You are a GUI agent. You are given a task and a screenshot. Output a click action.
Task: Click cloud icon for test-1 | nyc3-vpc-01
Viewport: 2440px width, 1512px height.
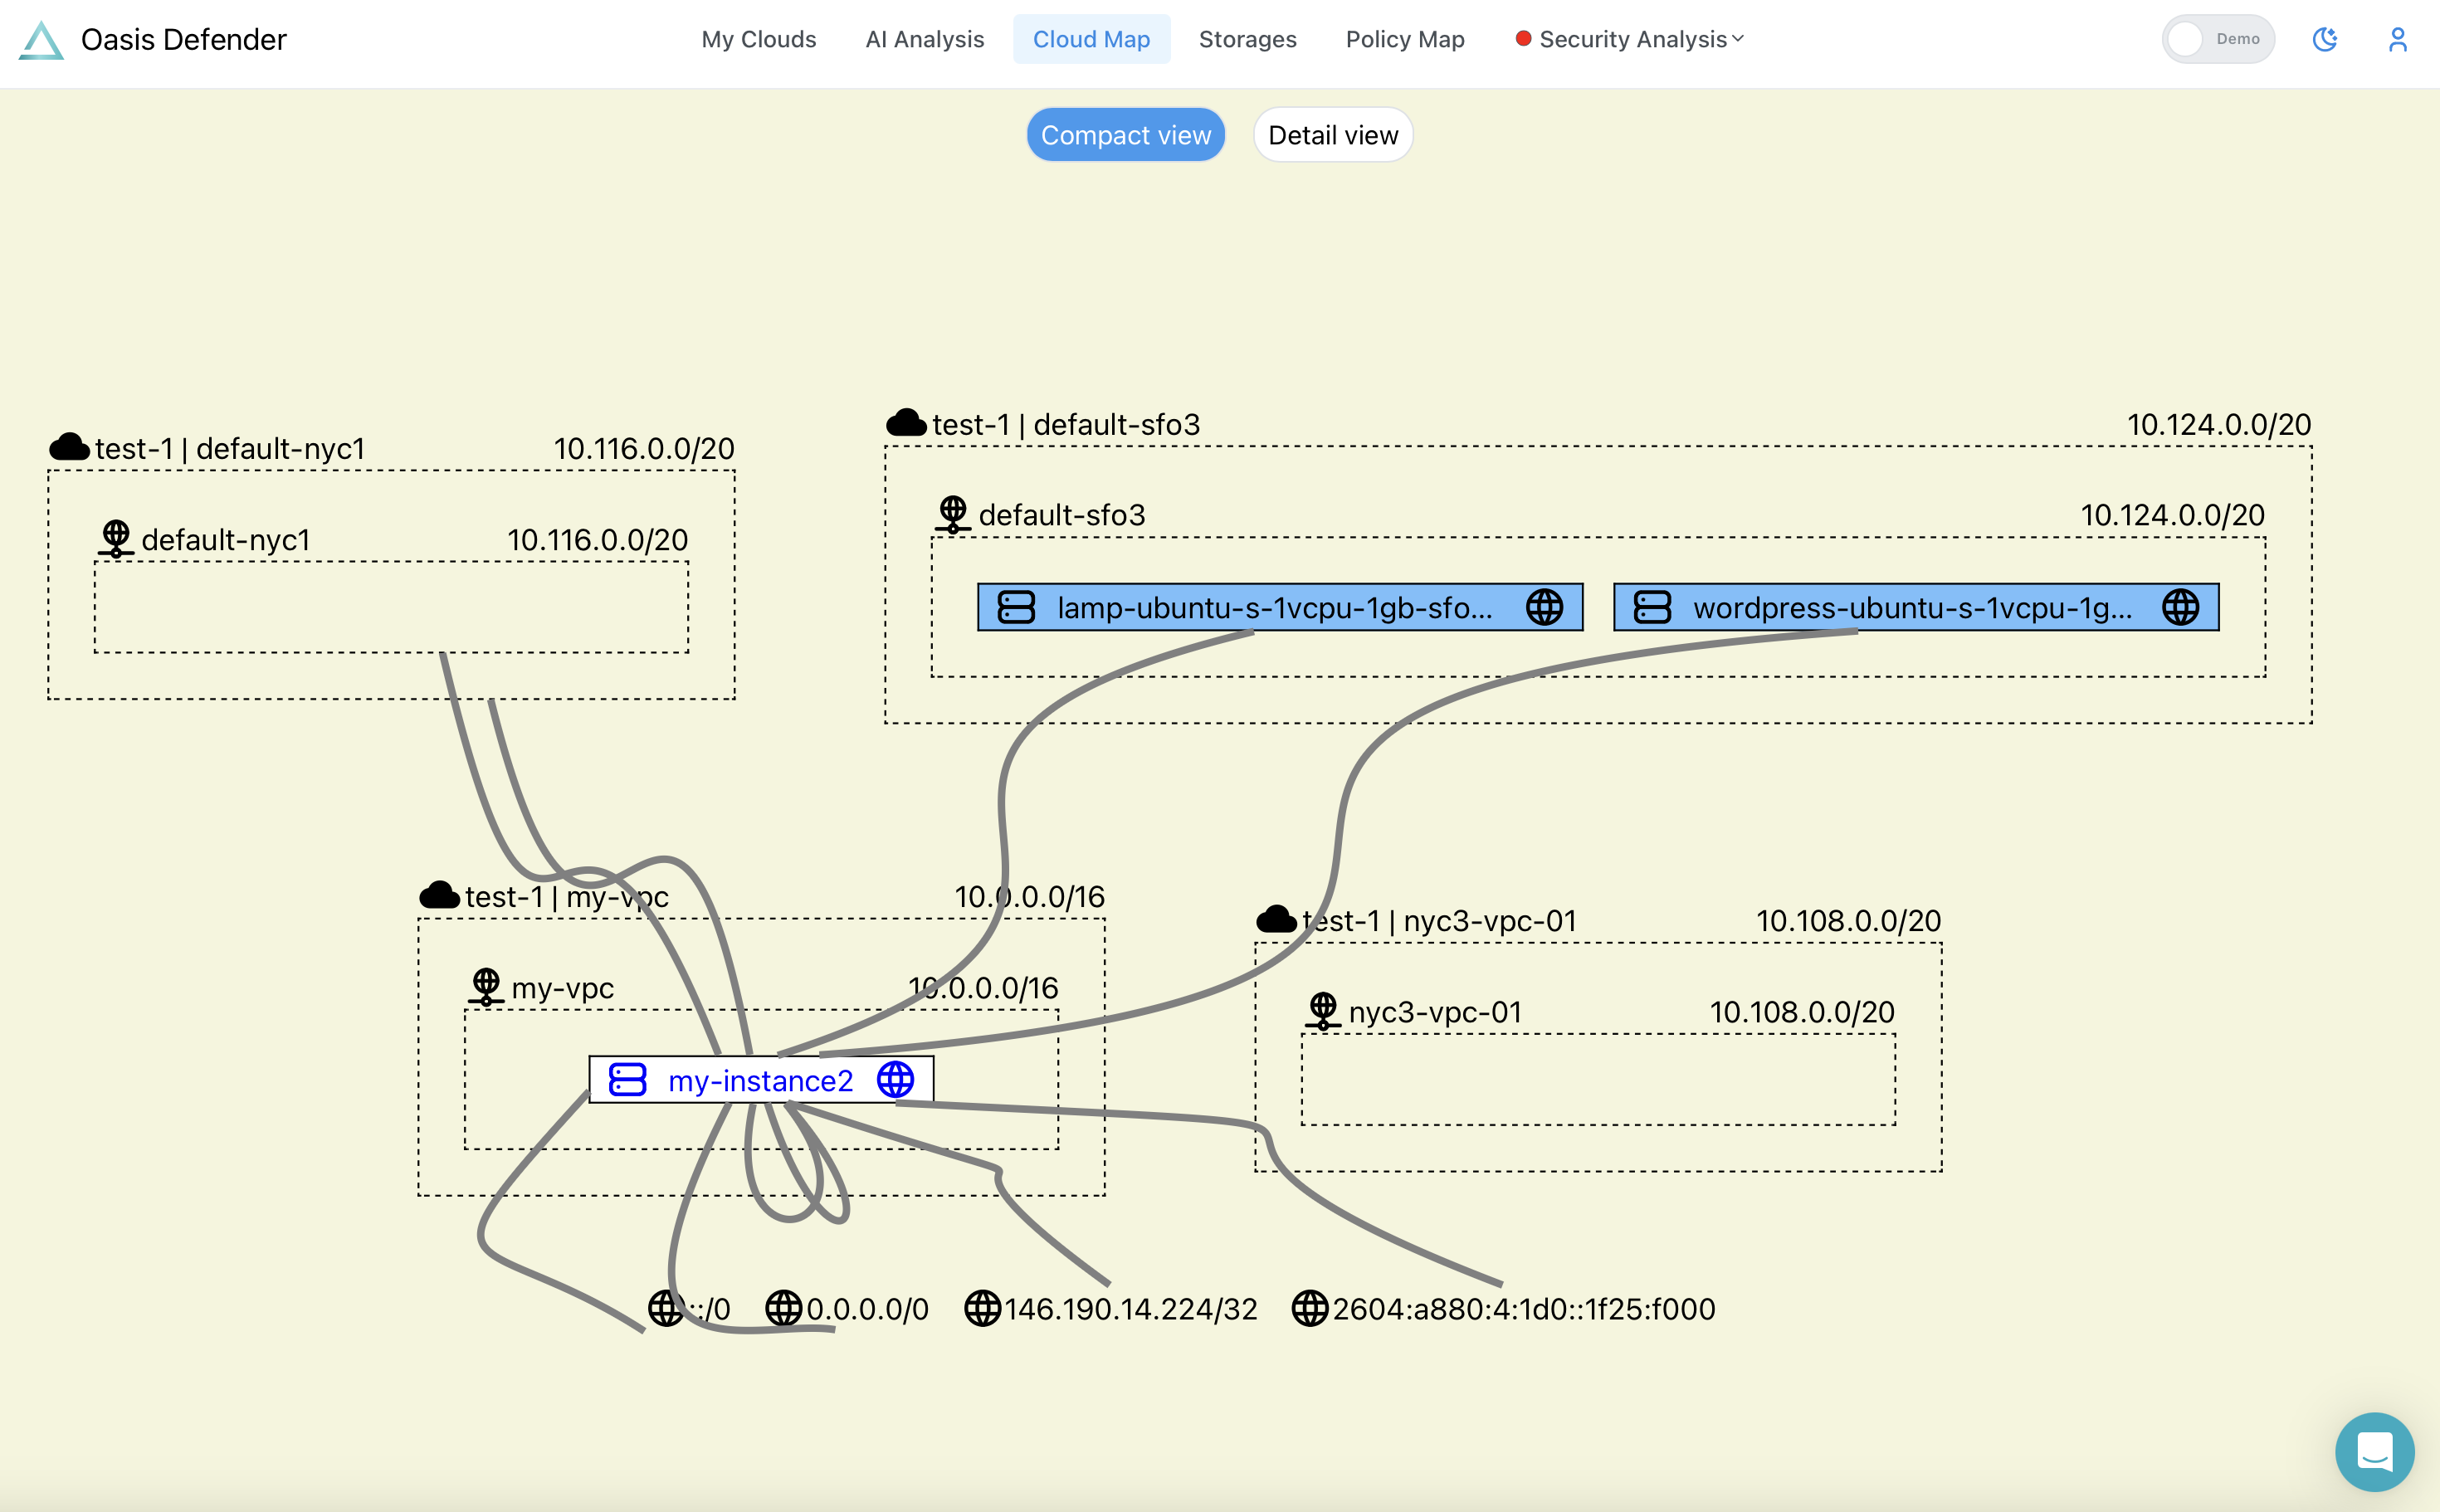click(x=1276, y=919)
